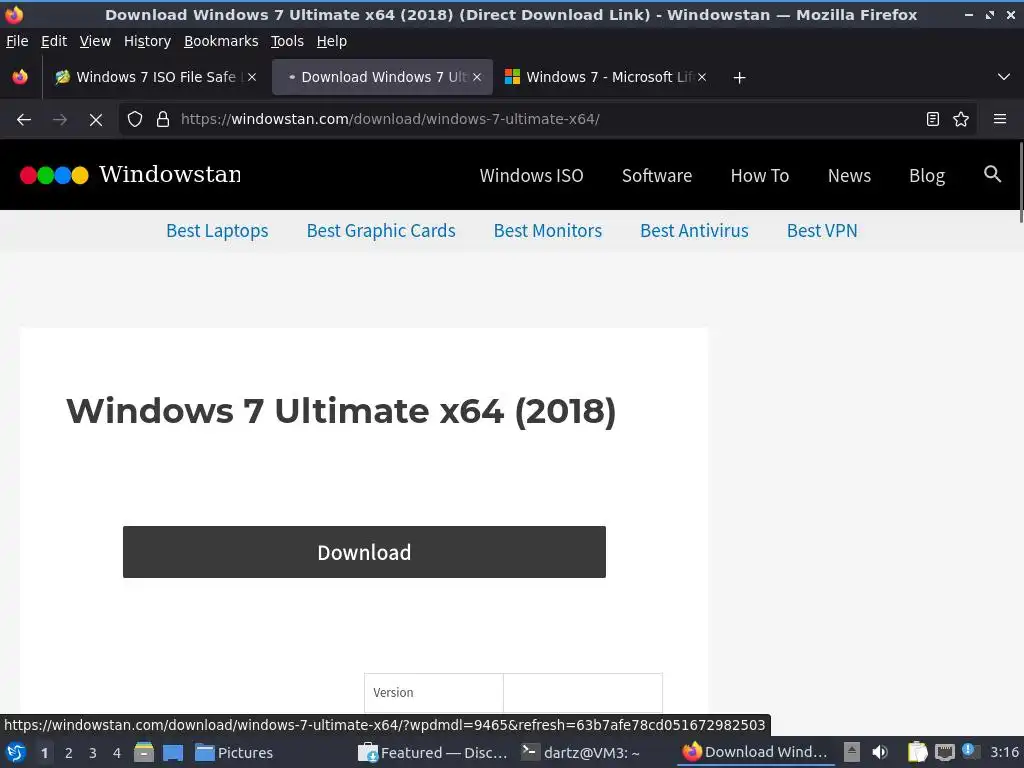Close the Windows 7 ISO File Safe tab

tap(251, 77)
